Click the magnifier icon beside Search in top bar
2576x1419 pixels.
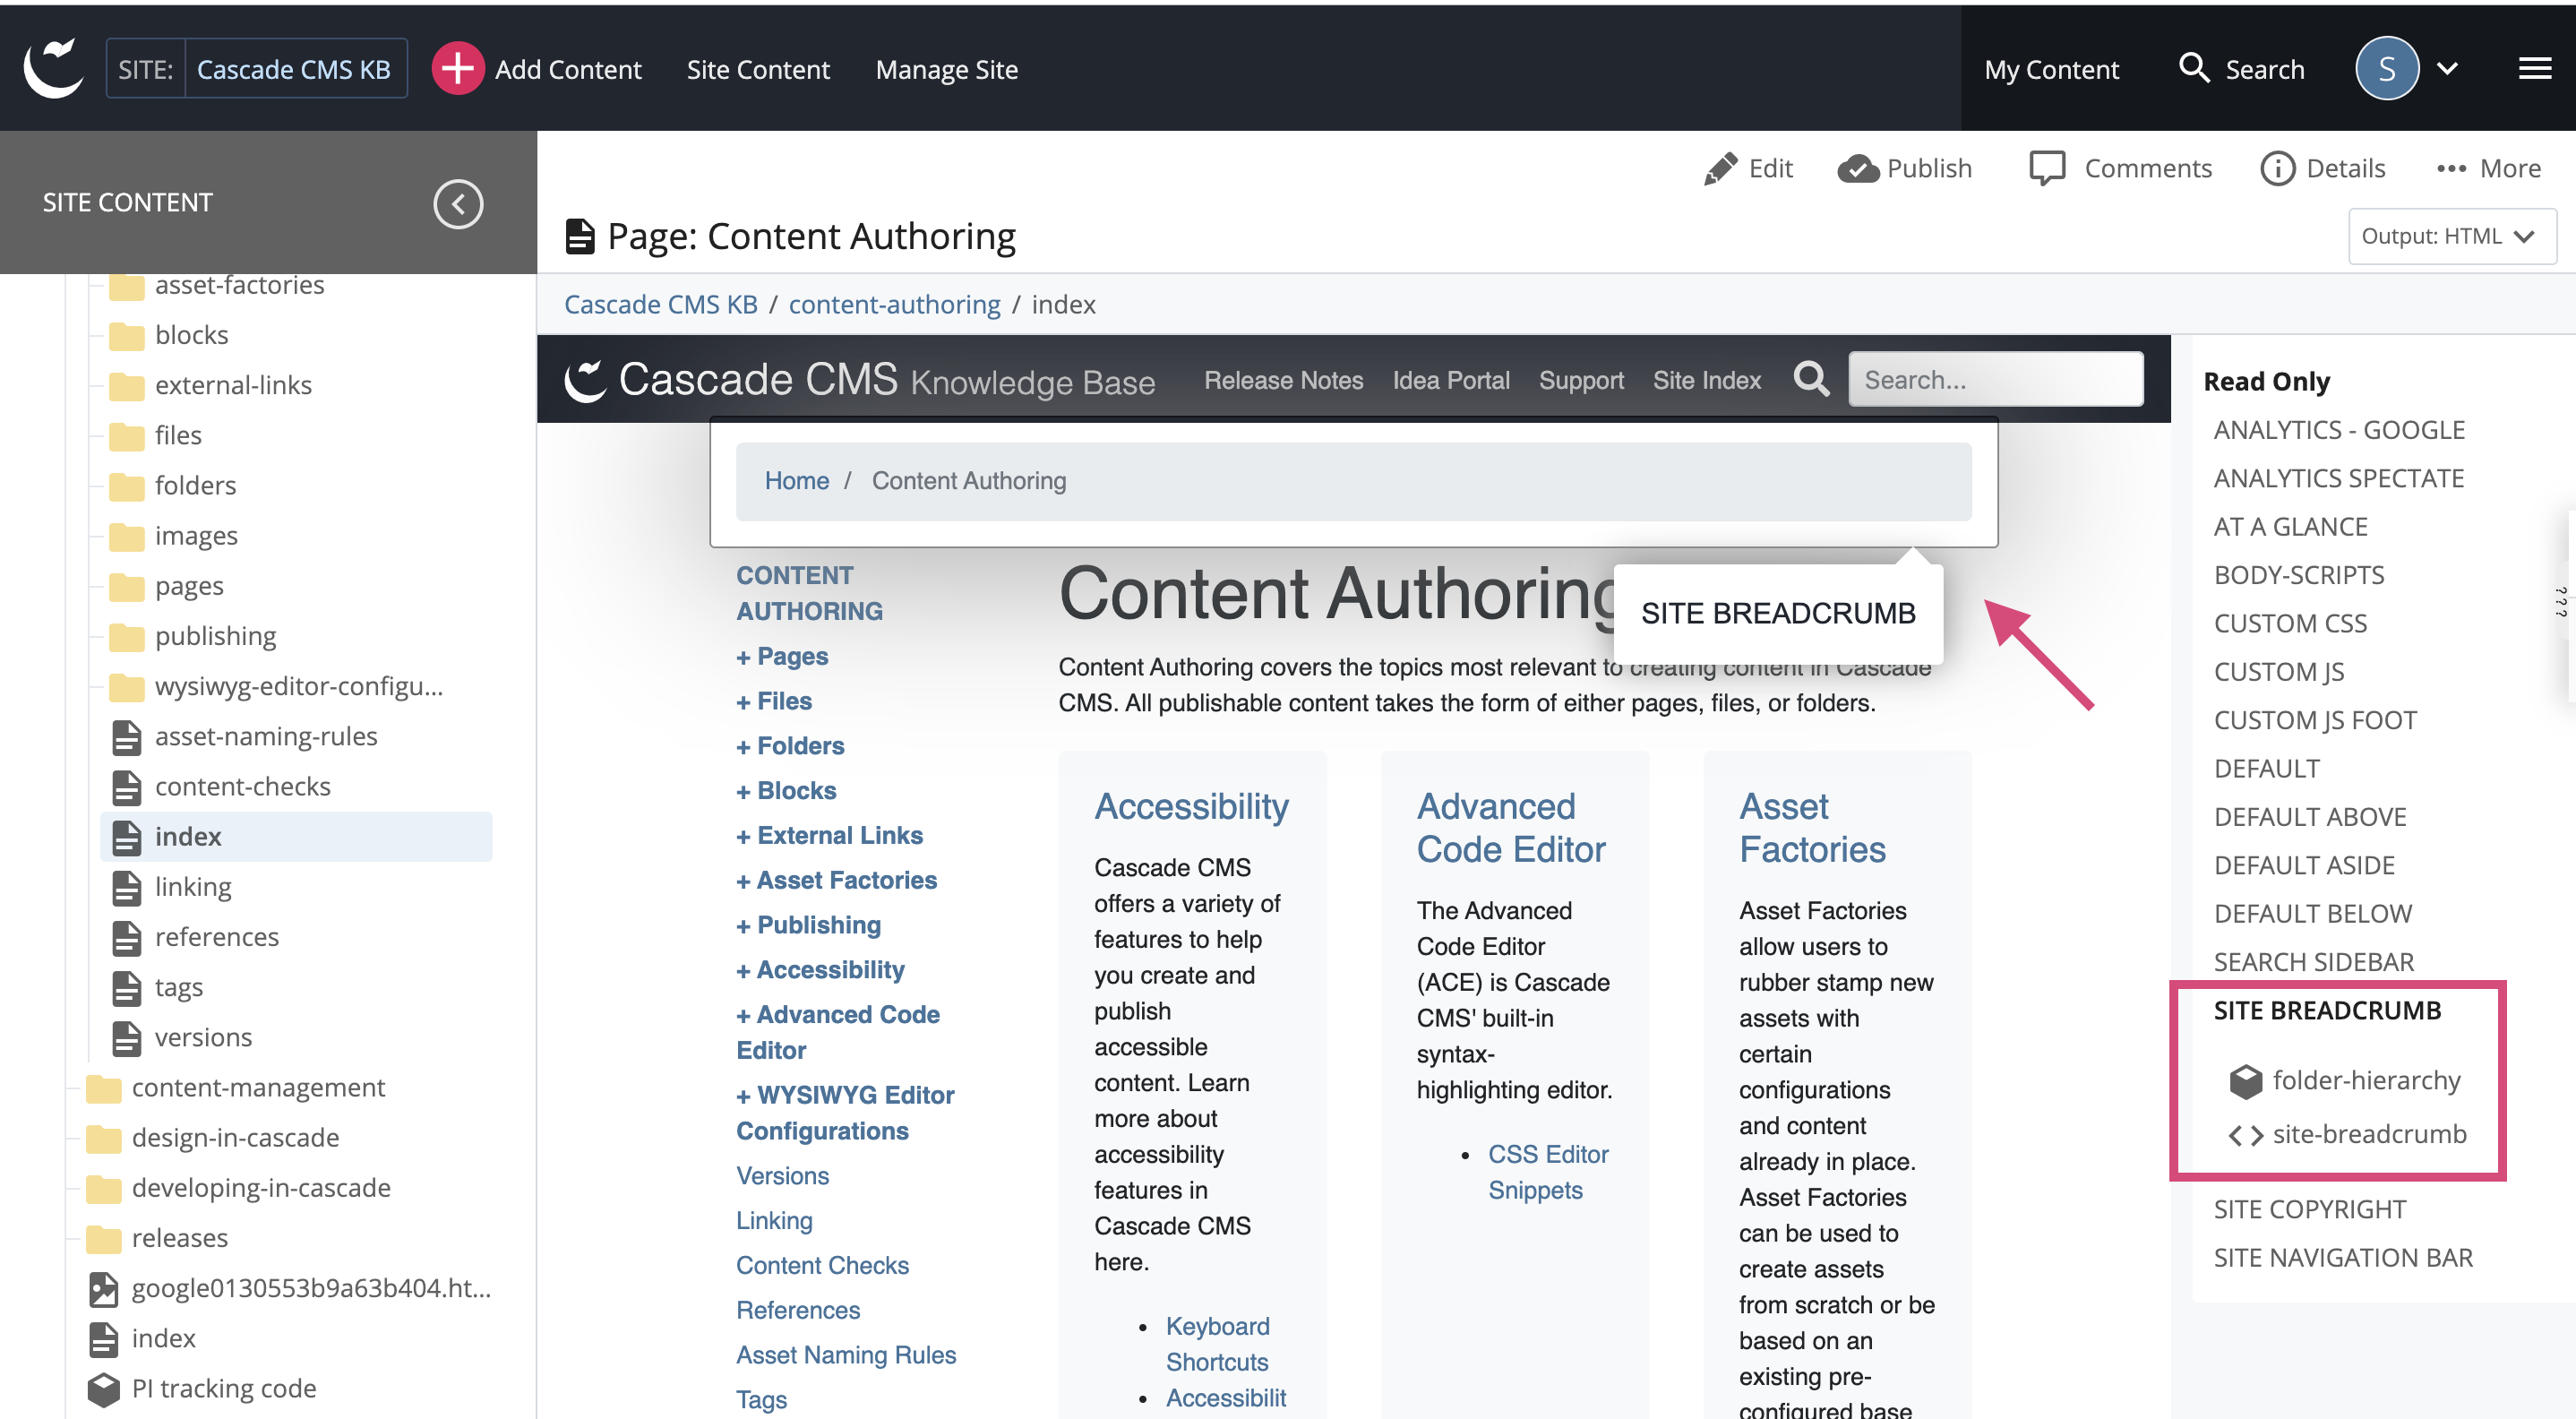[x=2193, y=68]
